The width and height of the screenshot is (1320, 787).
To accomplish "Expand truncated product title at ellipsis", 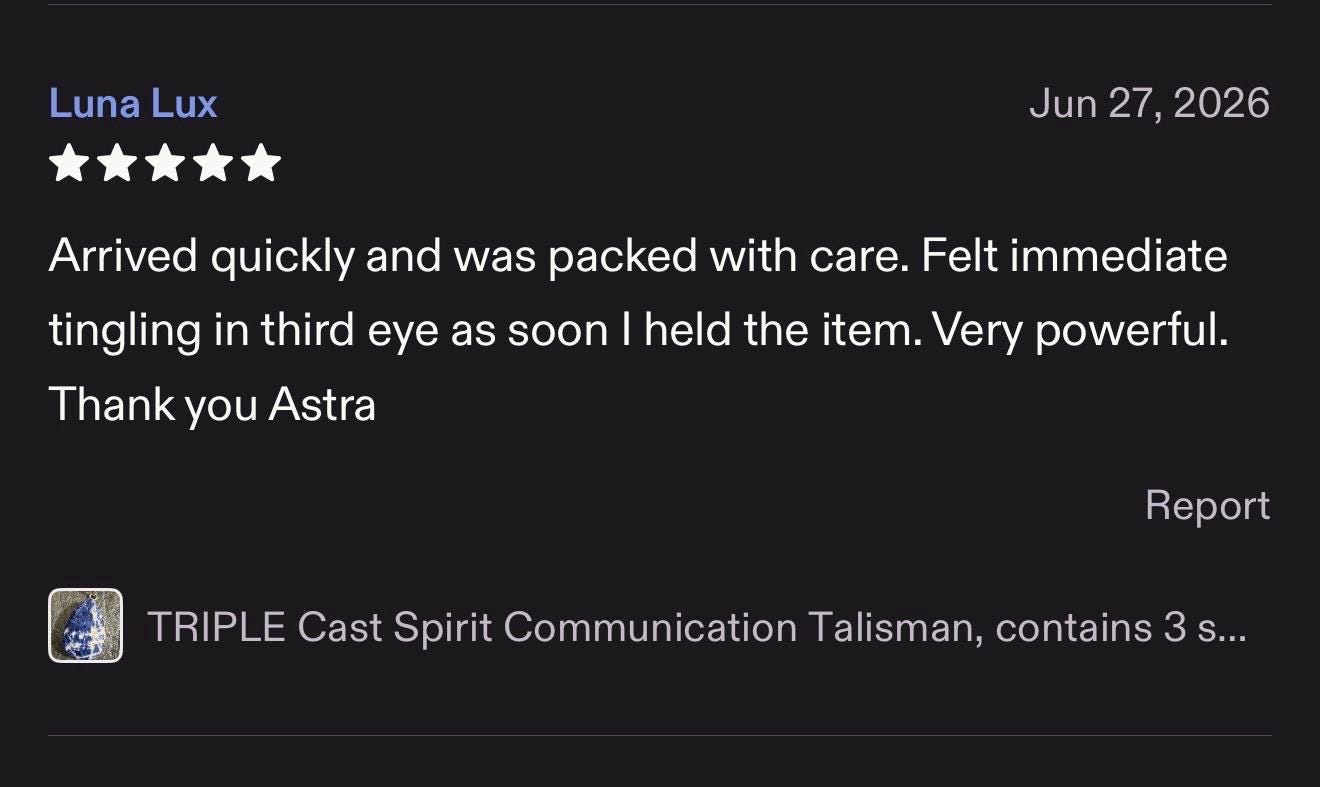I will click(x=1233, y=627).
